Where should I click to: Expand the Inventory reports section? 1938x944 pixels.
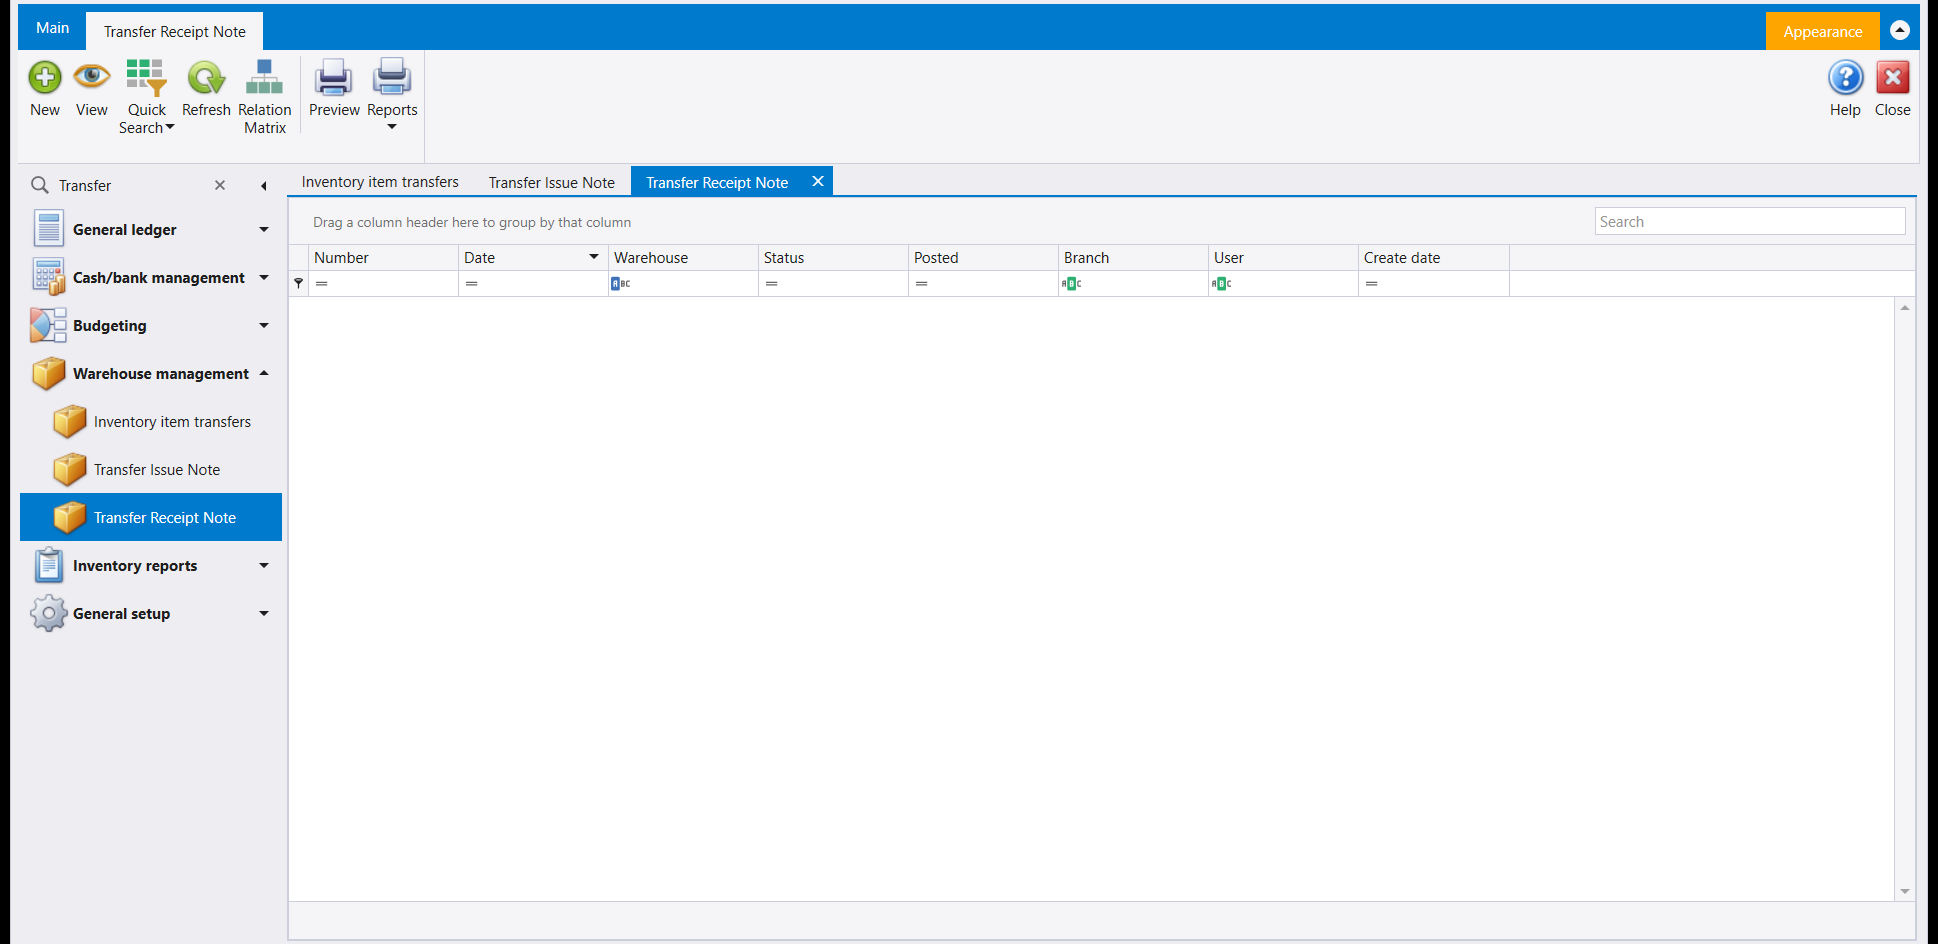[264, 566]
